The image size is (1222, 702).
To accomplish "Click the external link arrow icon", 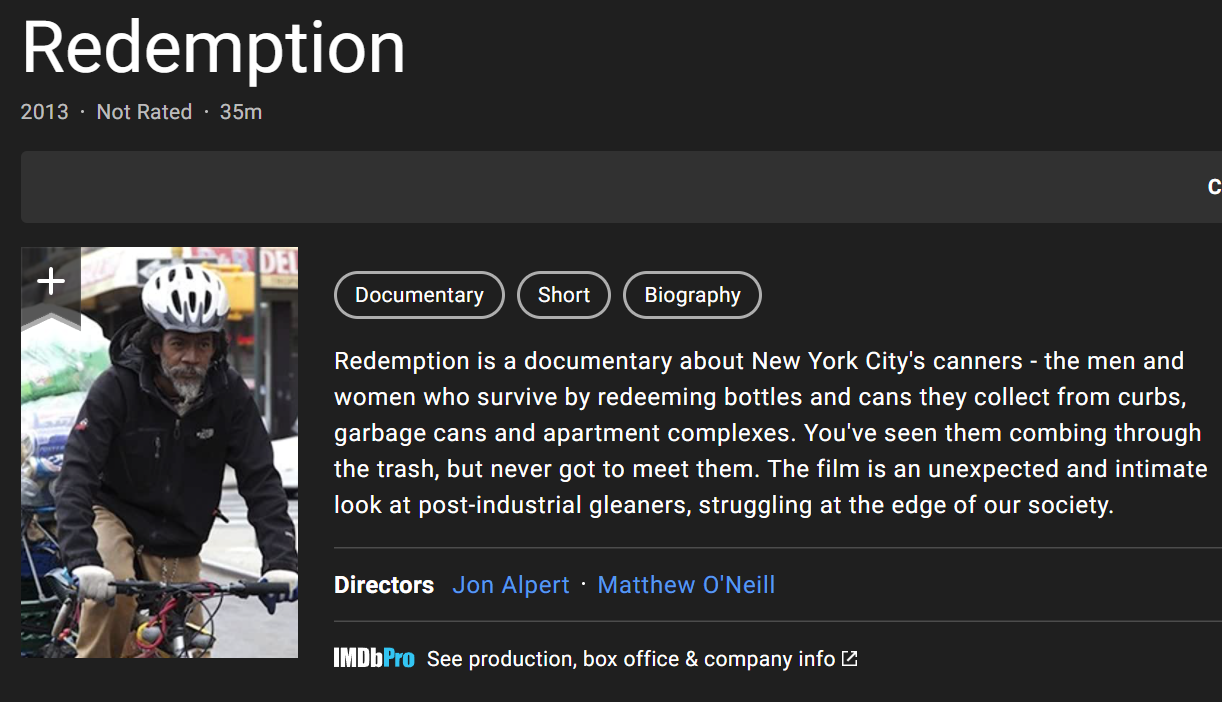I will tap(849, 658).
